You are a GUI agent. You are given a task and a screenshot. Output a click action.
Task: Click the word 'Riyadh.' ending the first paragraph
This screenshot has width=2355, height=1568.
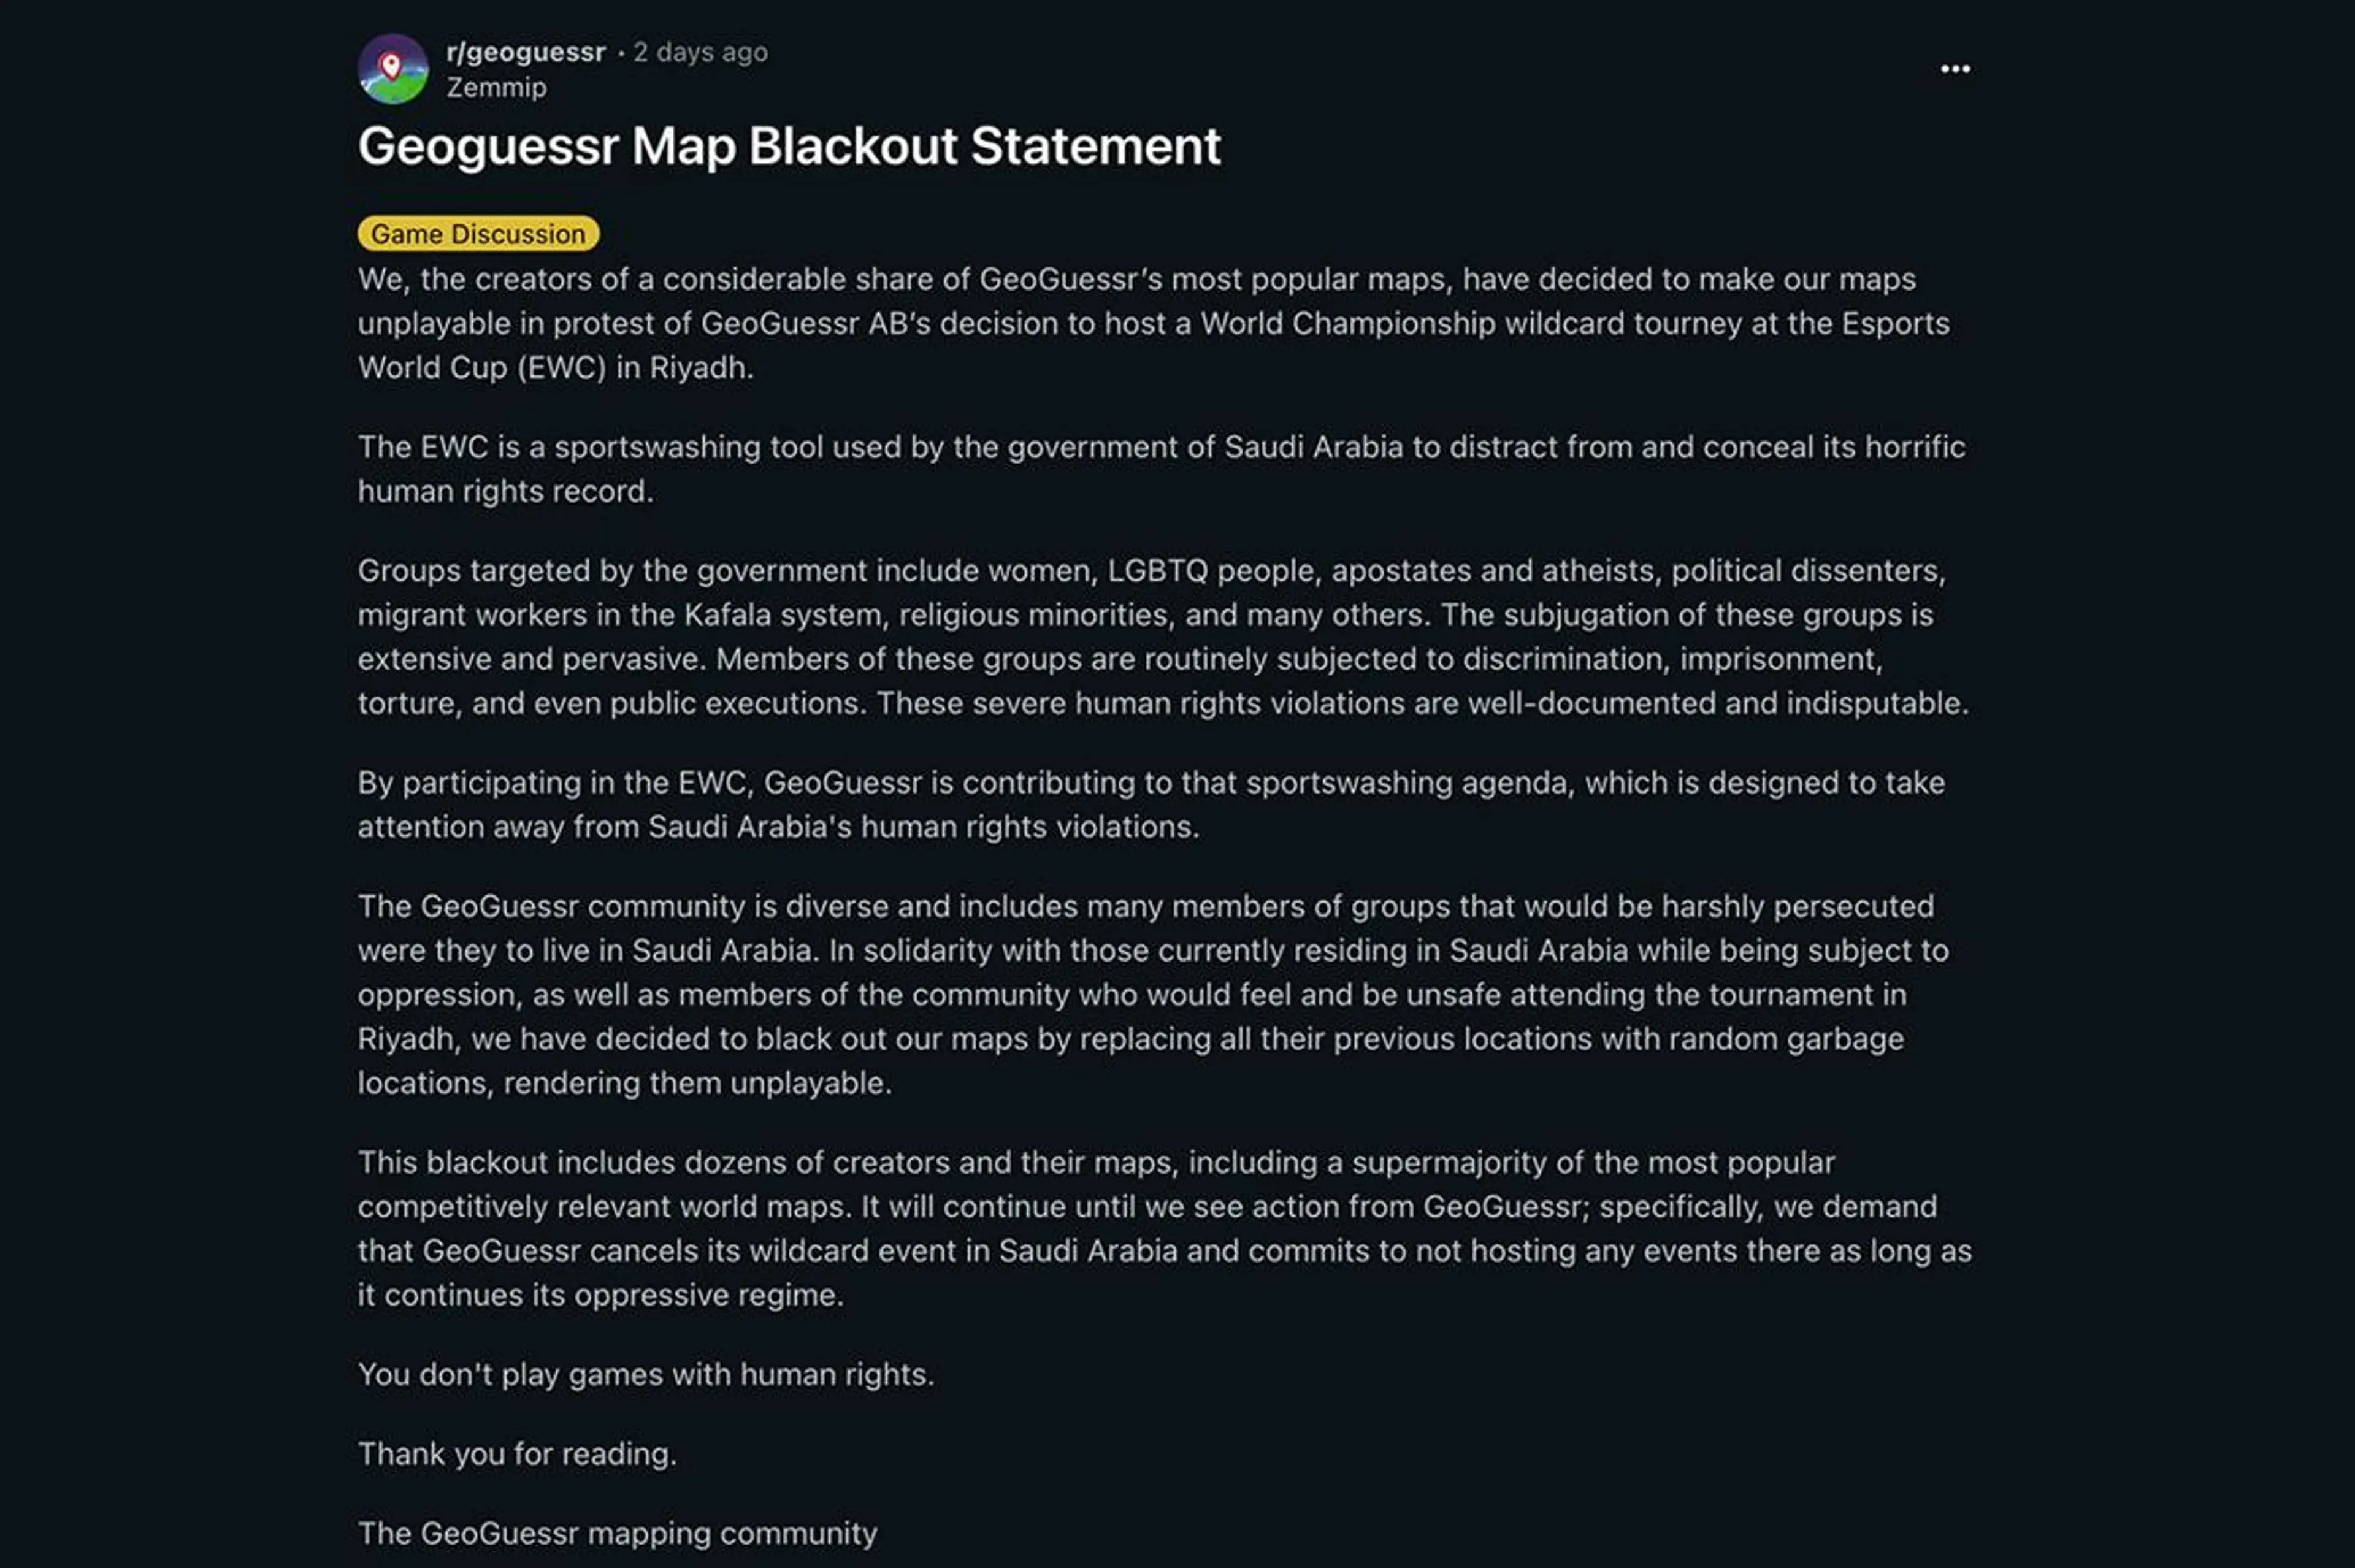[x=701, y=368]
